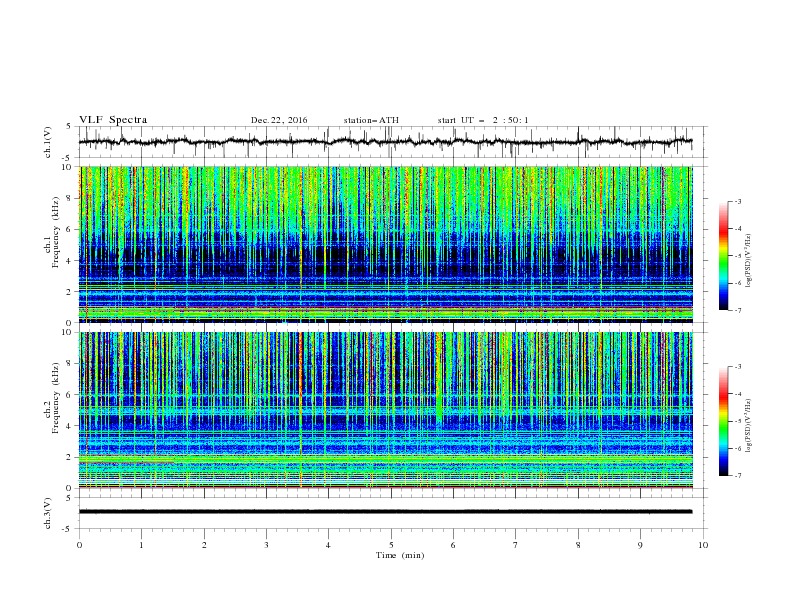Viewport: 792px width, 612px height.
Task: Click the ch.2 spectrogram color scale bar
Action: [723, 421]
